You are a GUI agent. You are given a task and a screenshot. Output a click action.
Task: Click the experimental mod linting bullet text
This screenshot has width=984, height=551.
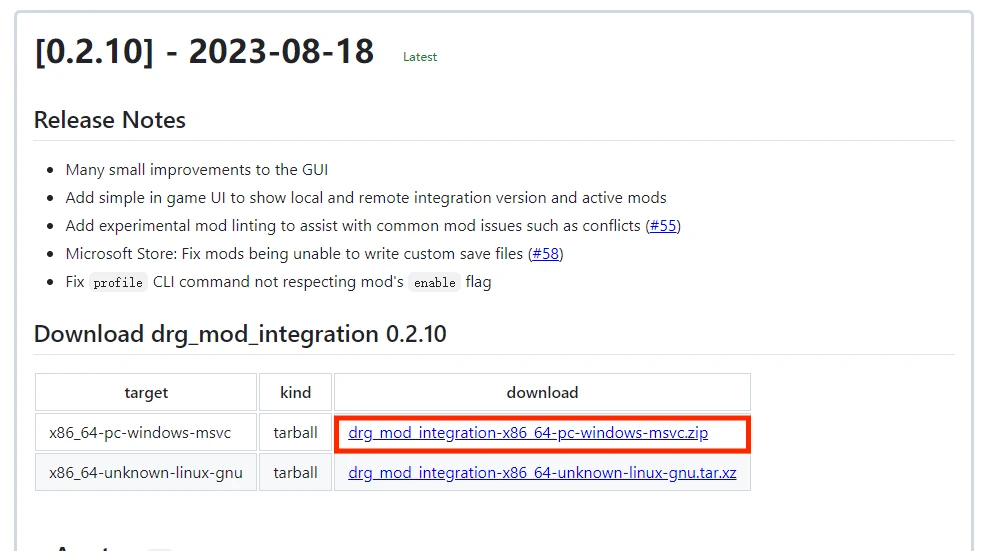tap(355, 226)
